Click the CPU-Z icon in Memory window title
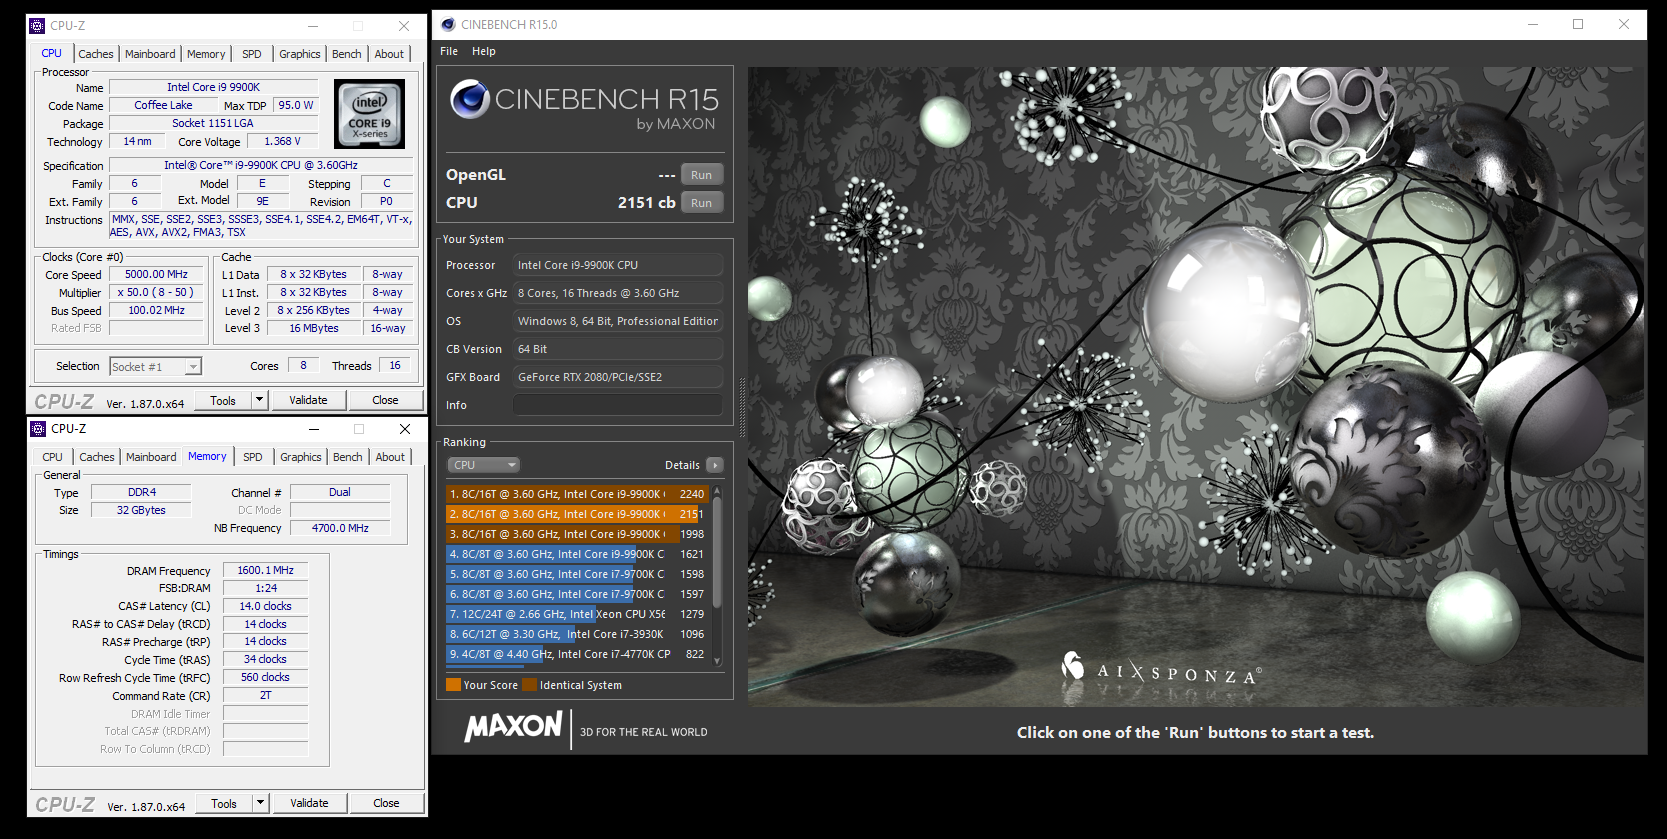 coord(38,429)
